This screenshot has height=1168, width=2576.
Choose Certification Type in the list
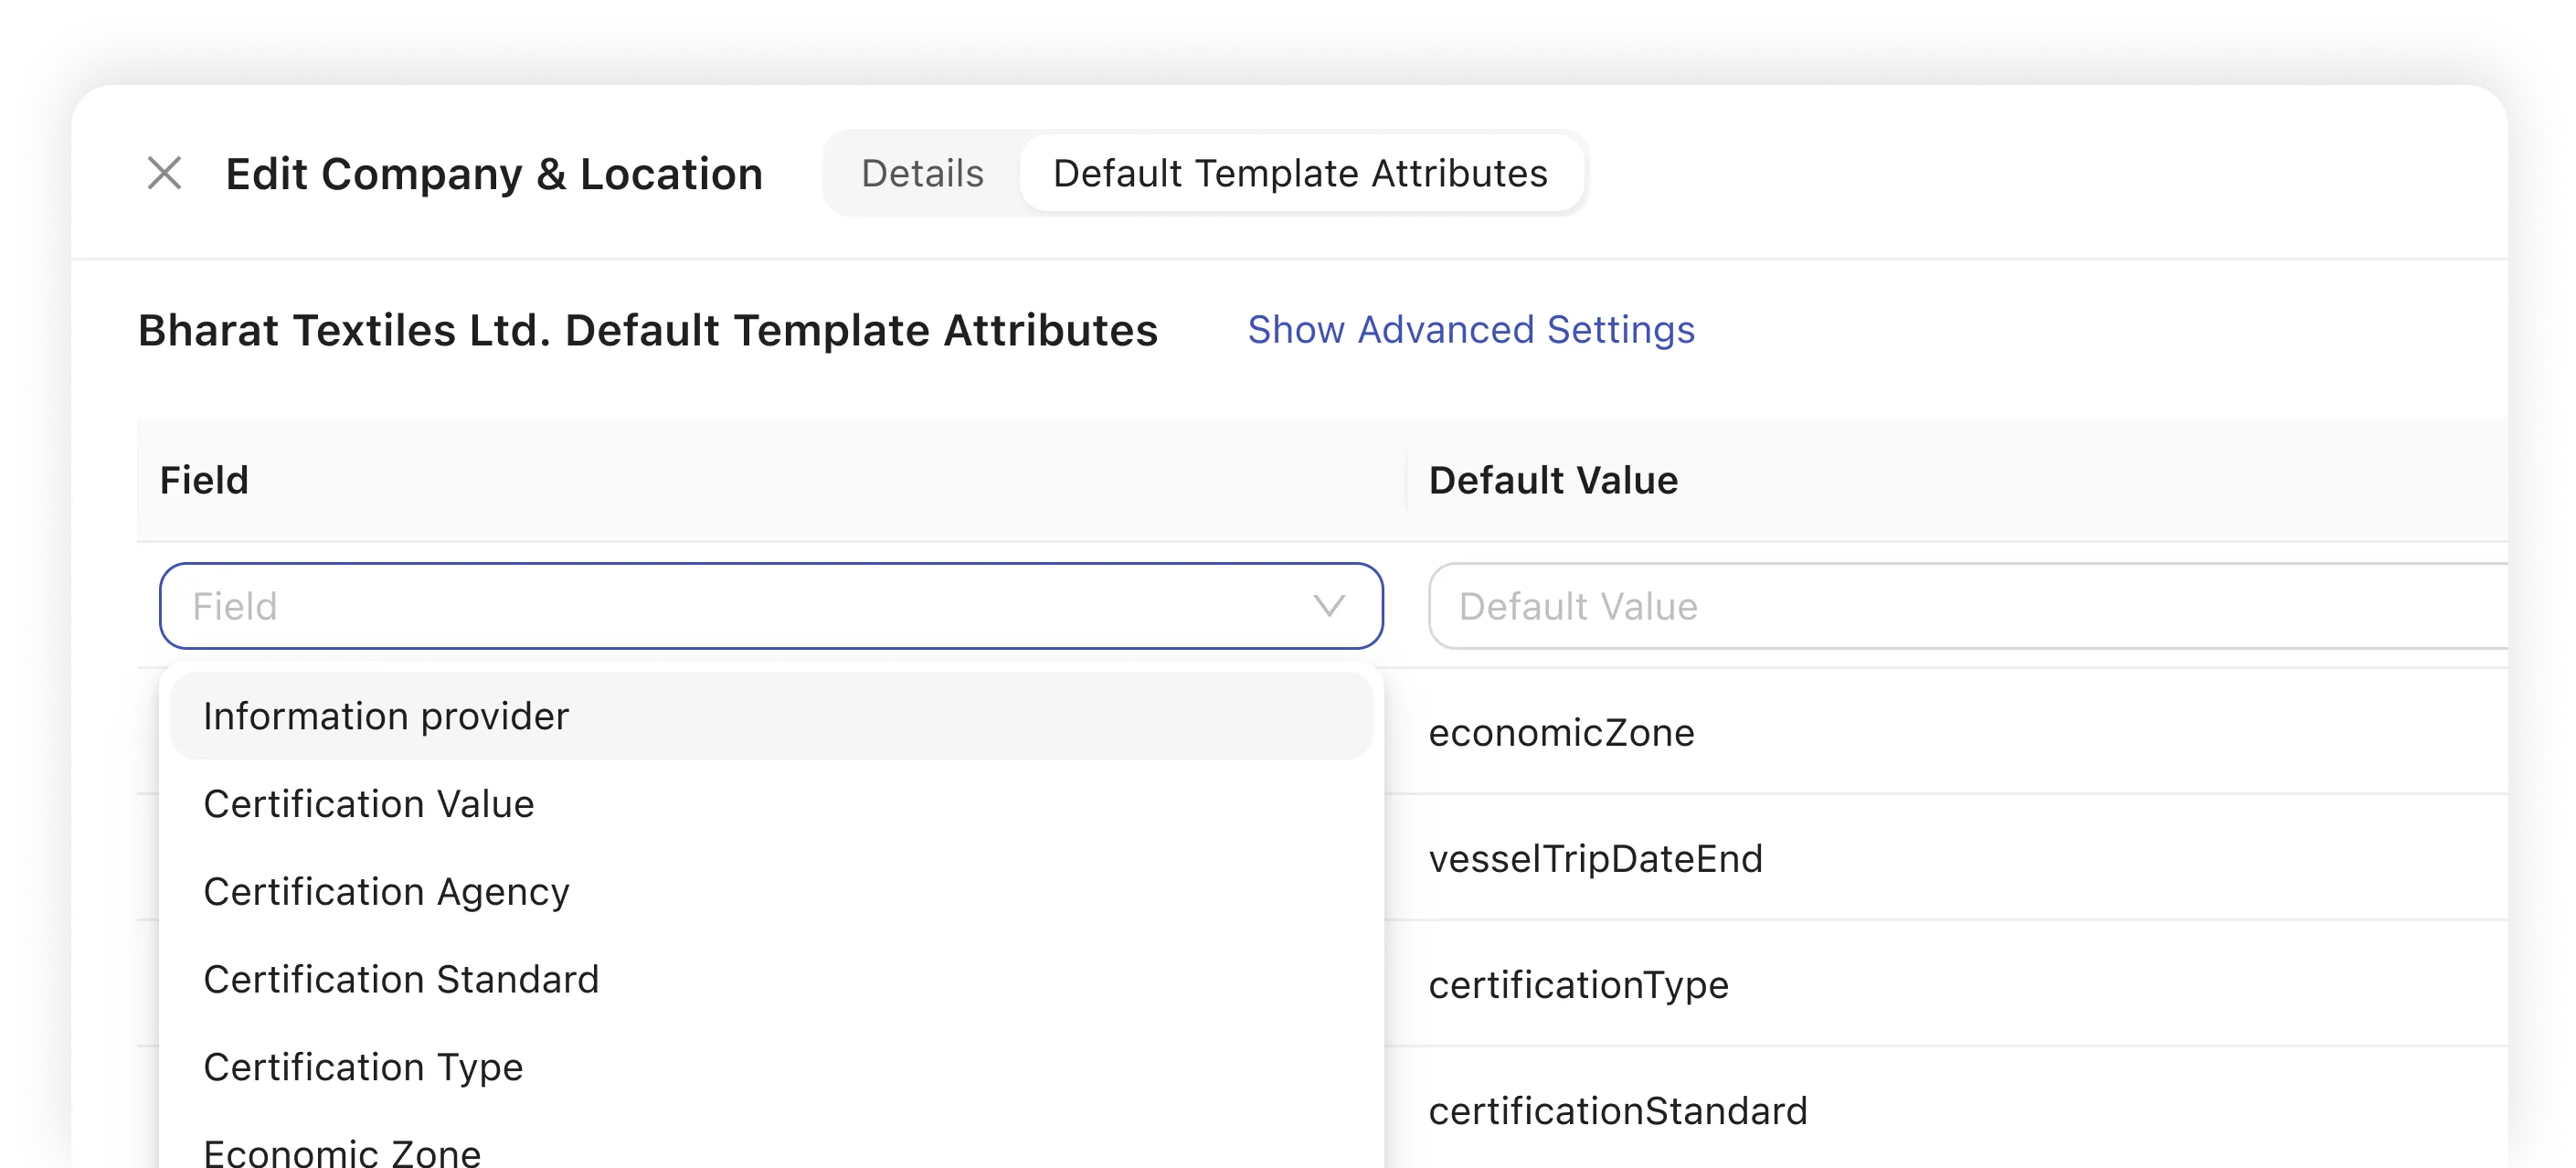pyautogui.click(x=362, y=1067)
